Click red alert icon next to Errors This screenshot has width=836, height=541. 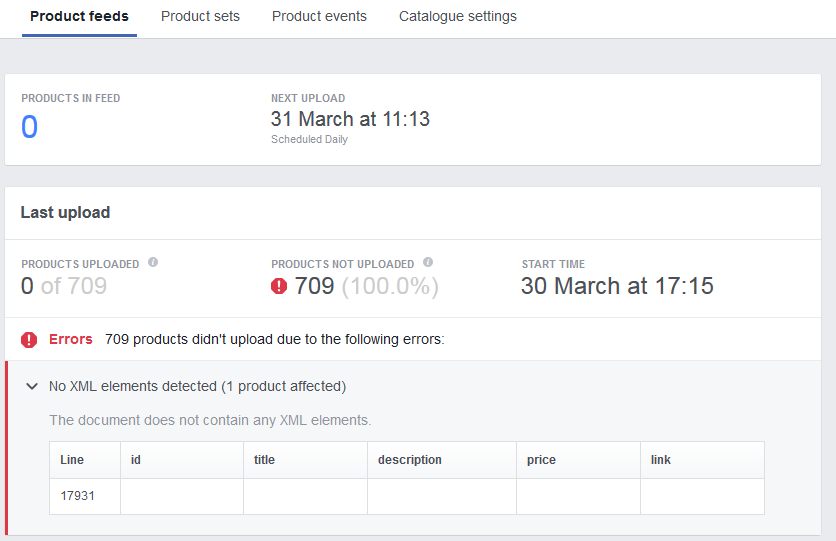[29, 340]
